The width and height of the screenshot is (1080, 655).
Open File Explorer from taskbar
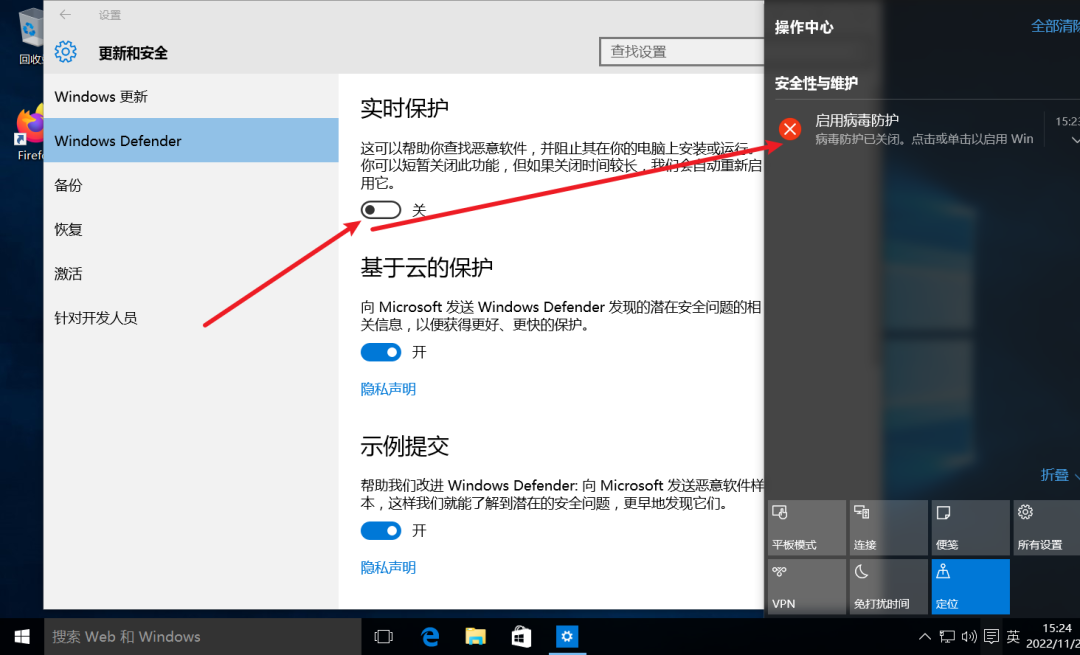tap(476, 637)
